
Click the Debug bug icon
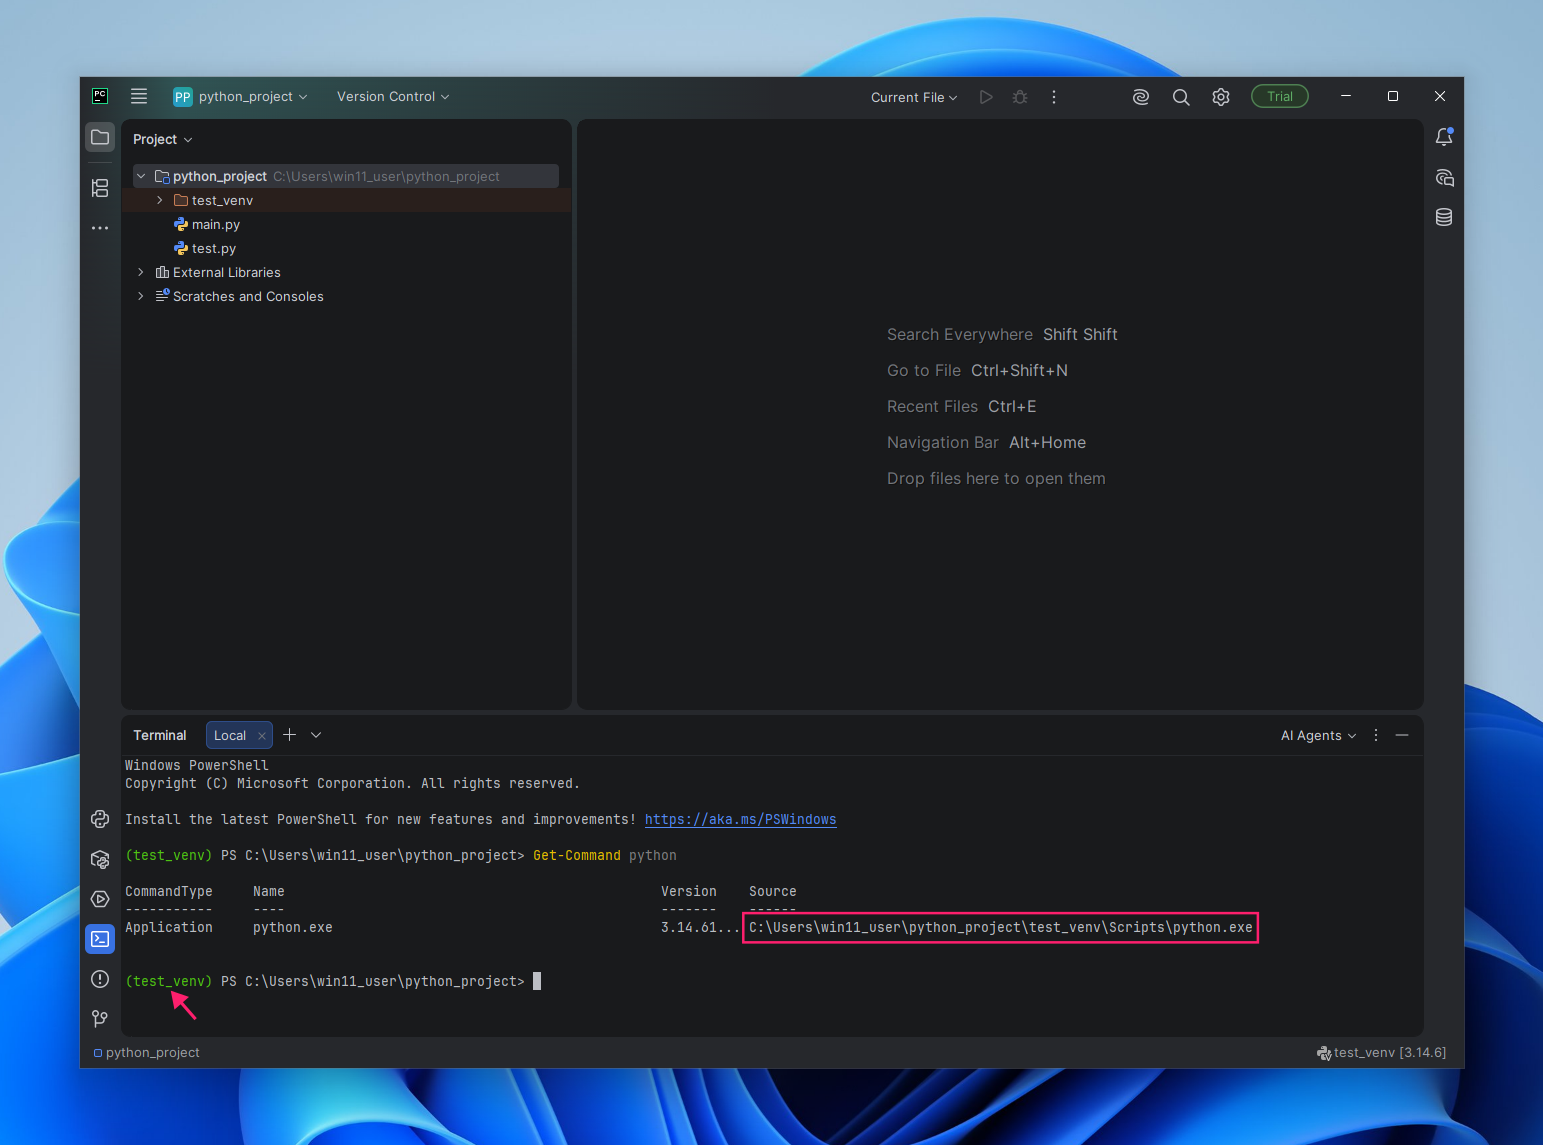[1020, 97]
